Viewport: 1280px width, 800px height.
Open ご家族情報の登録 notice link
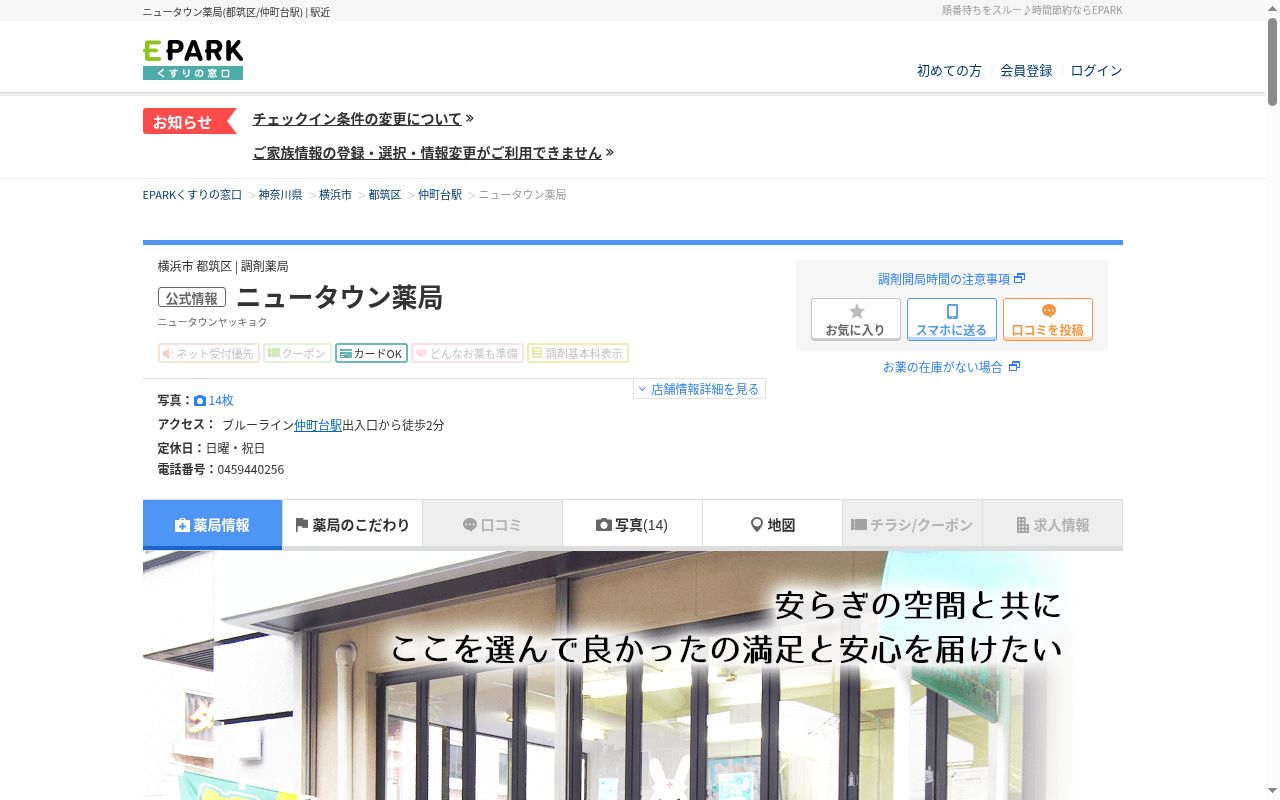click(x=427, y=153)
